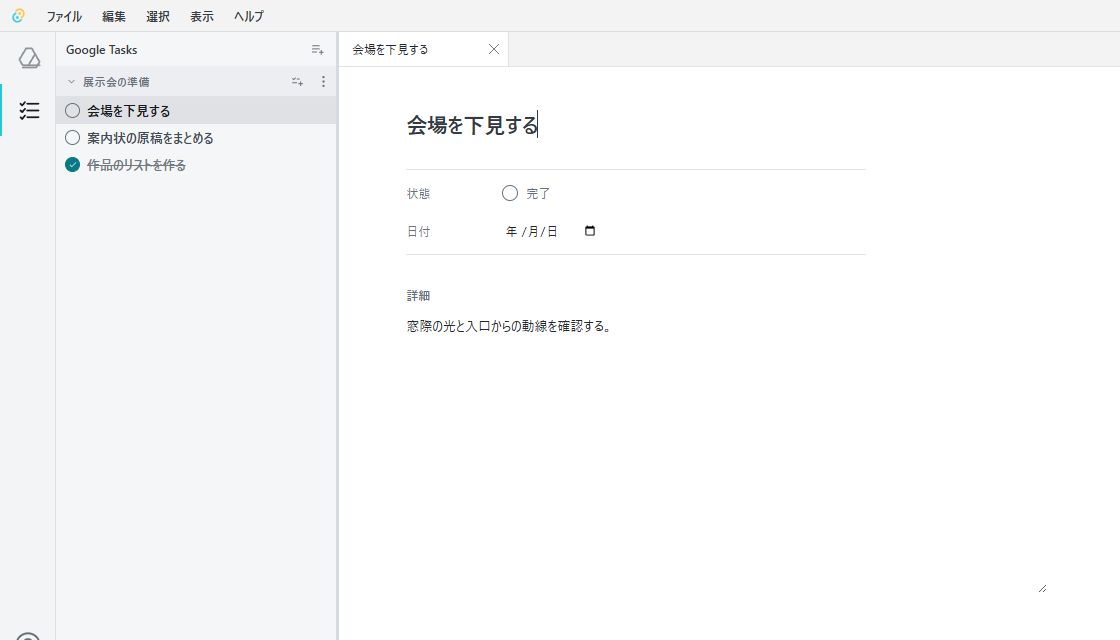
Task: Click the Google Tasks panel title
Action: [101, 50]
